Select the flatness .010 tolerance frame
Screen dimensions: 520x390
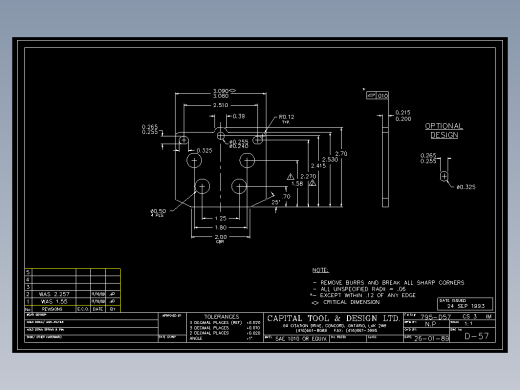click(377, 96)
